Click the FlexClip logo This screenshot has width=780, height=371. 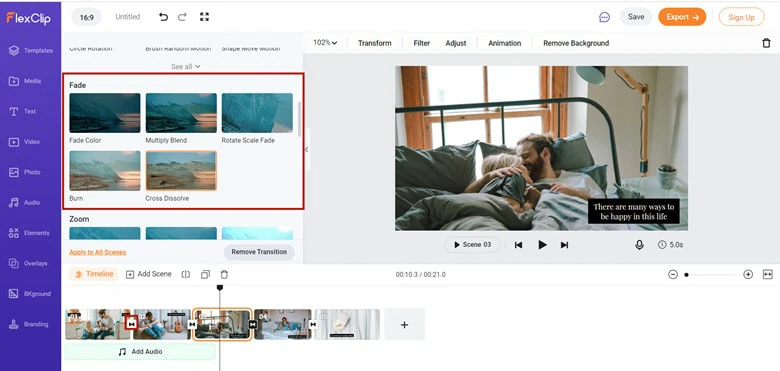(28, 18)
